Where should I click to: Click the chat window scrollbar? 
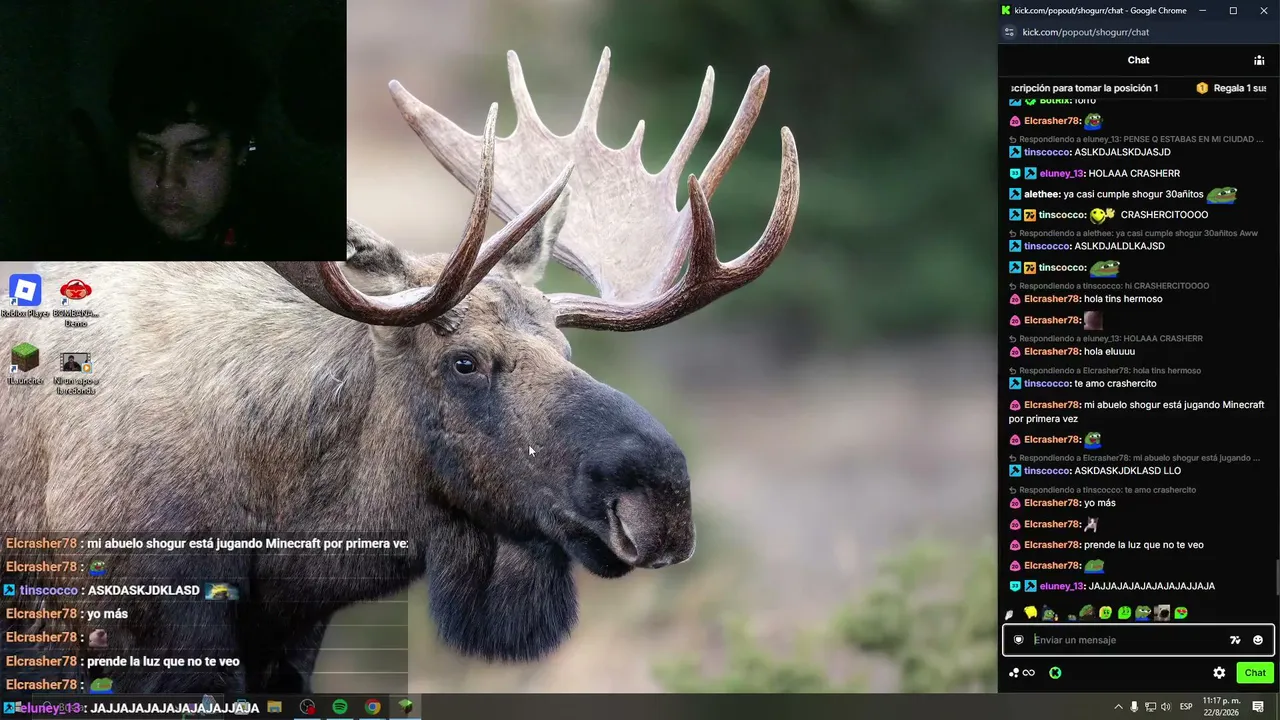click(x=1276, y=578)
